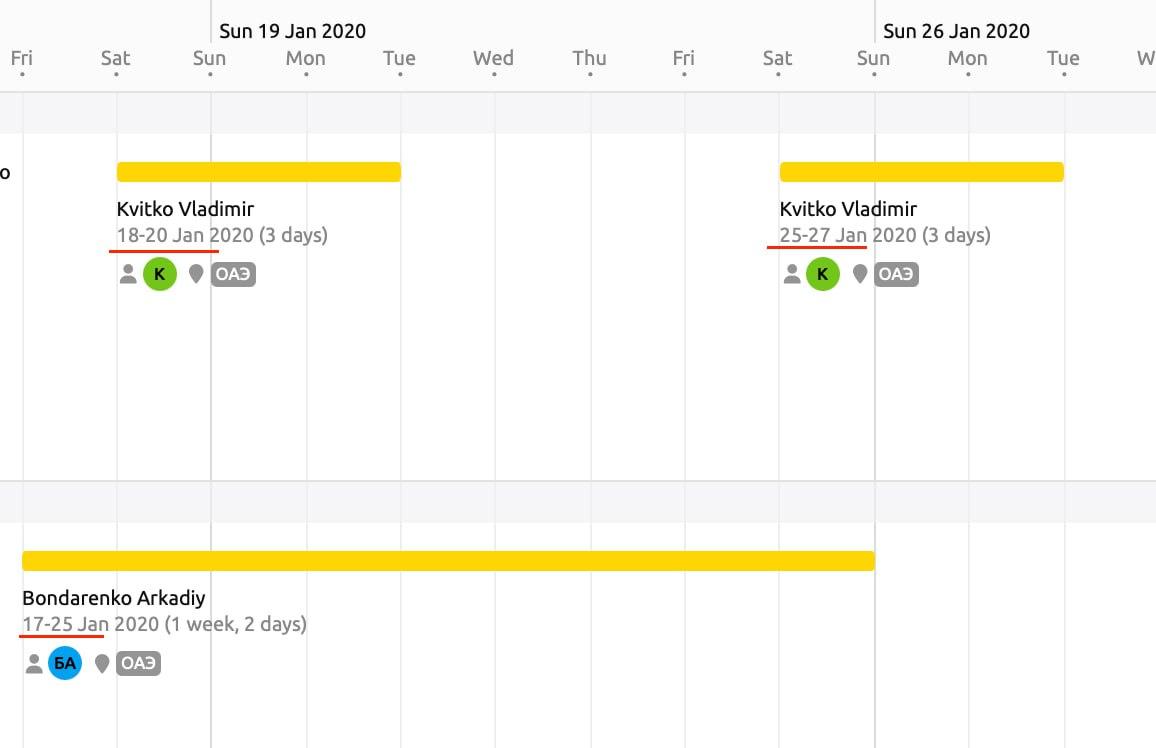Click Bondarenko Arkadiy's long yellow timeline bar
Image resolution: width=1156 pixels, height=748 pixels.
tap(448, 561)
